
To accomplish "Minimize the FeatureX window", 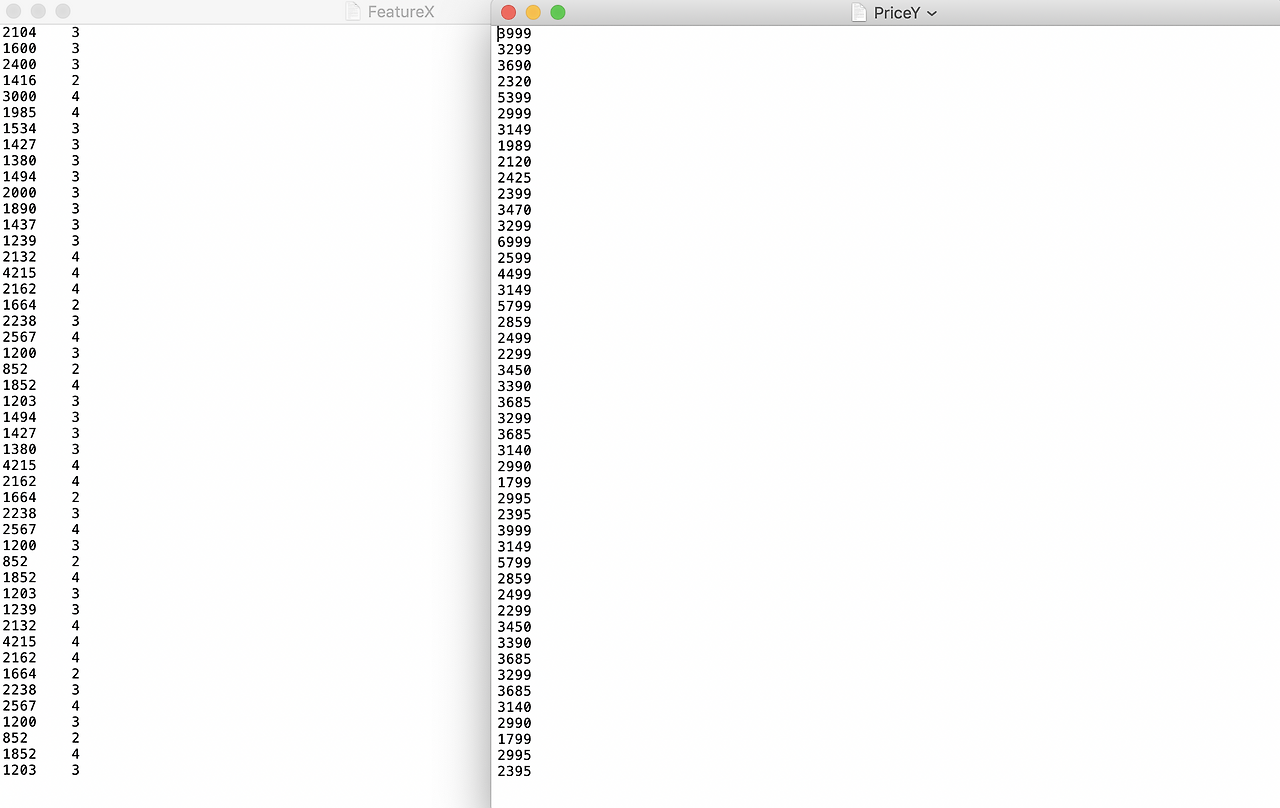I will pyautogui.click(x=38, y=11).
